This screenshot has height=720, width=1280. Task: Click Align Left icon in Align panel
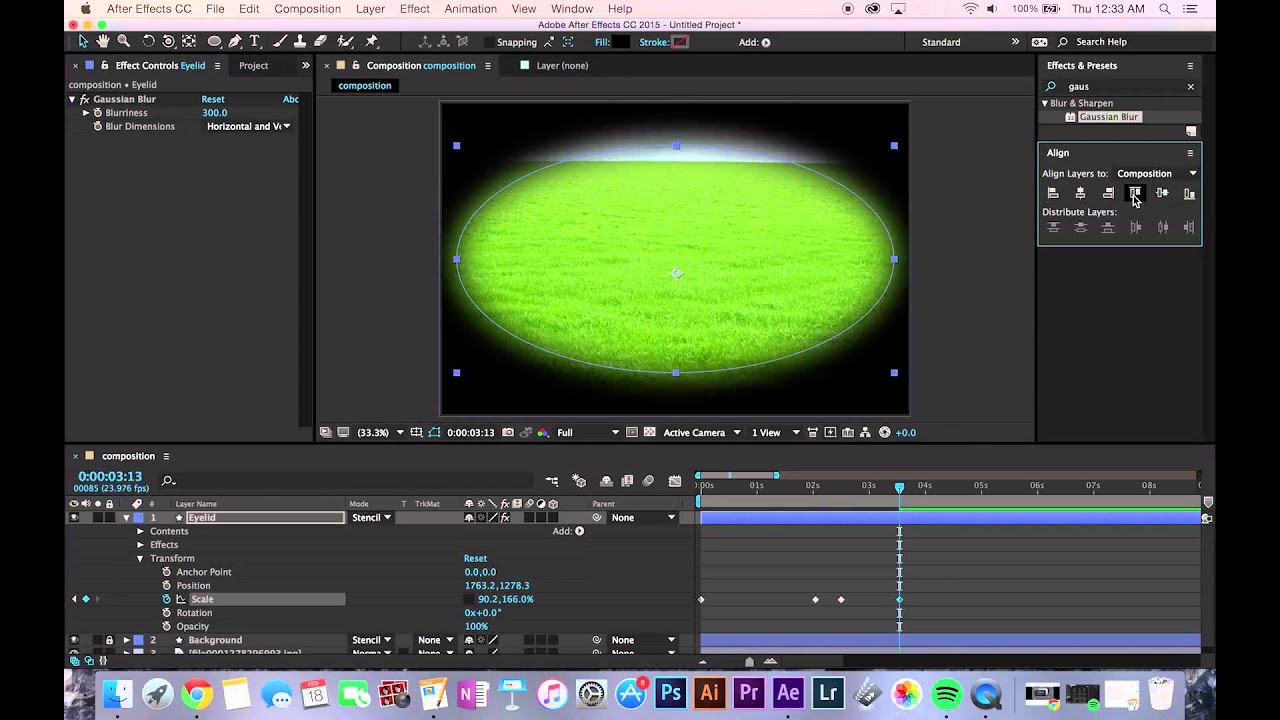coord(1053,193)
